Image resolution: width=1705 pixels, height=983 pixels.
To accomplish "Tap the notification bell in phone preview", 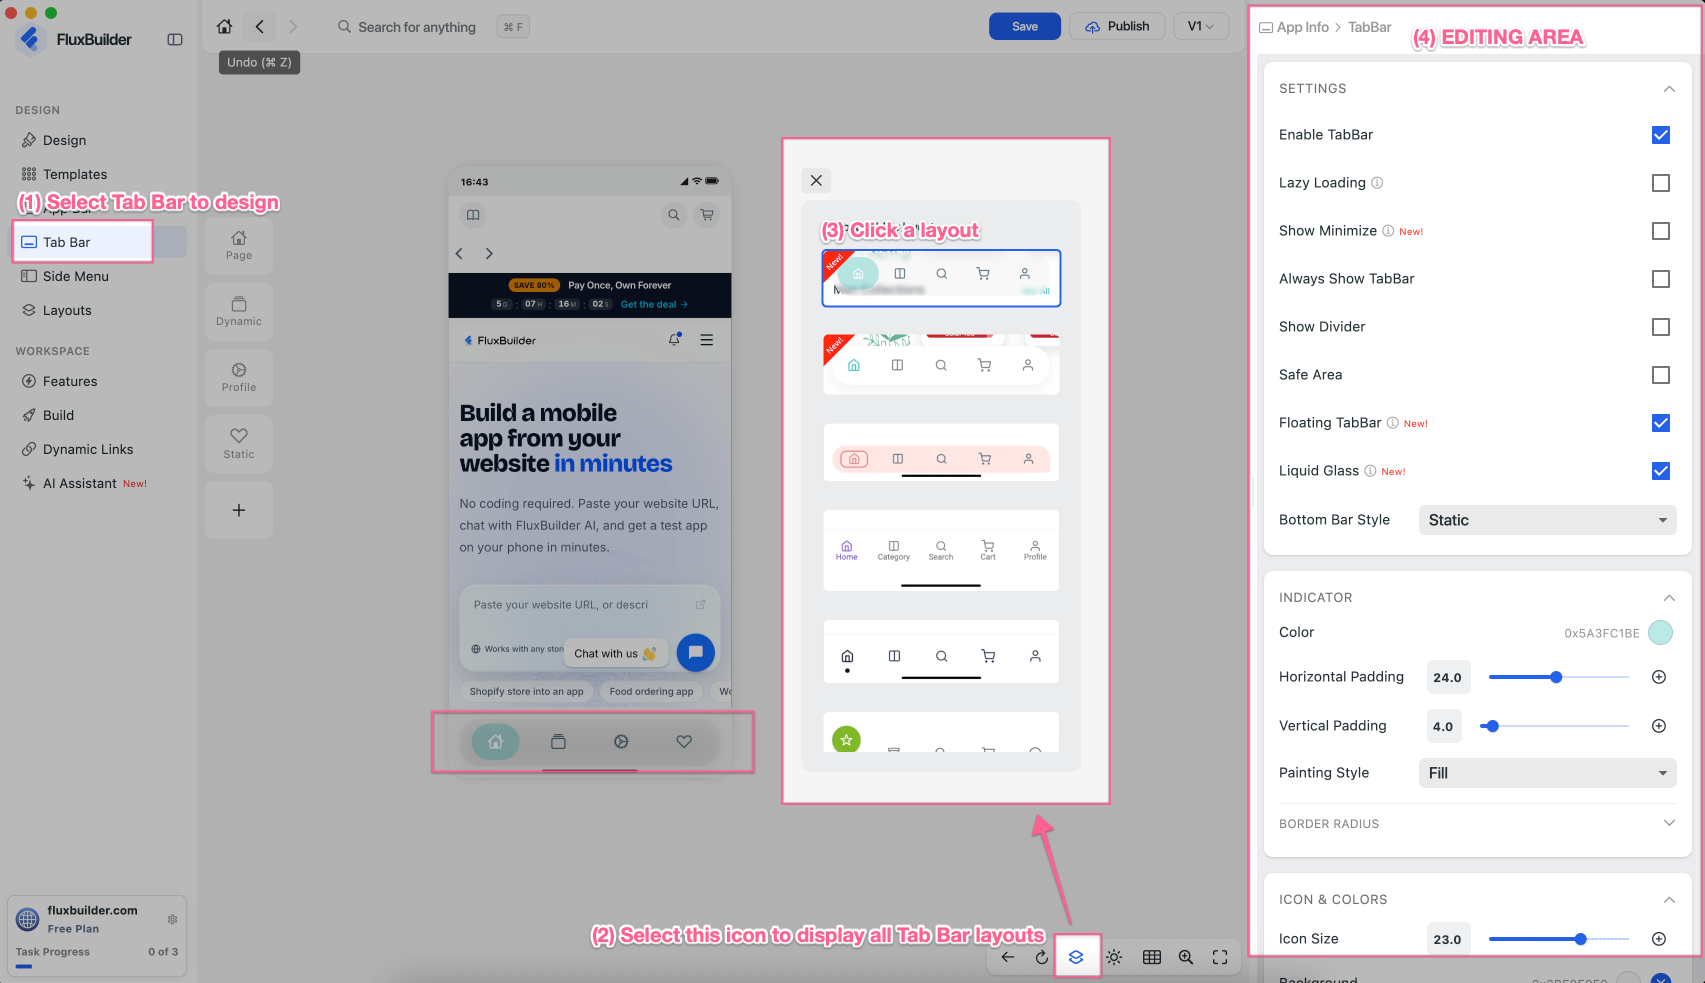I will (675, 340).
